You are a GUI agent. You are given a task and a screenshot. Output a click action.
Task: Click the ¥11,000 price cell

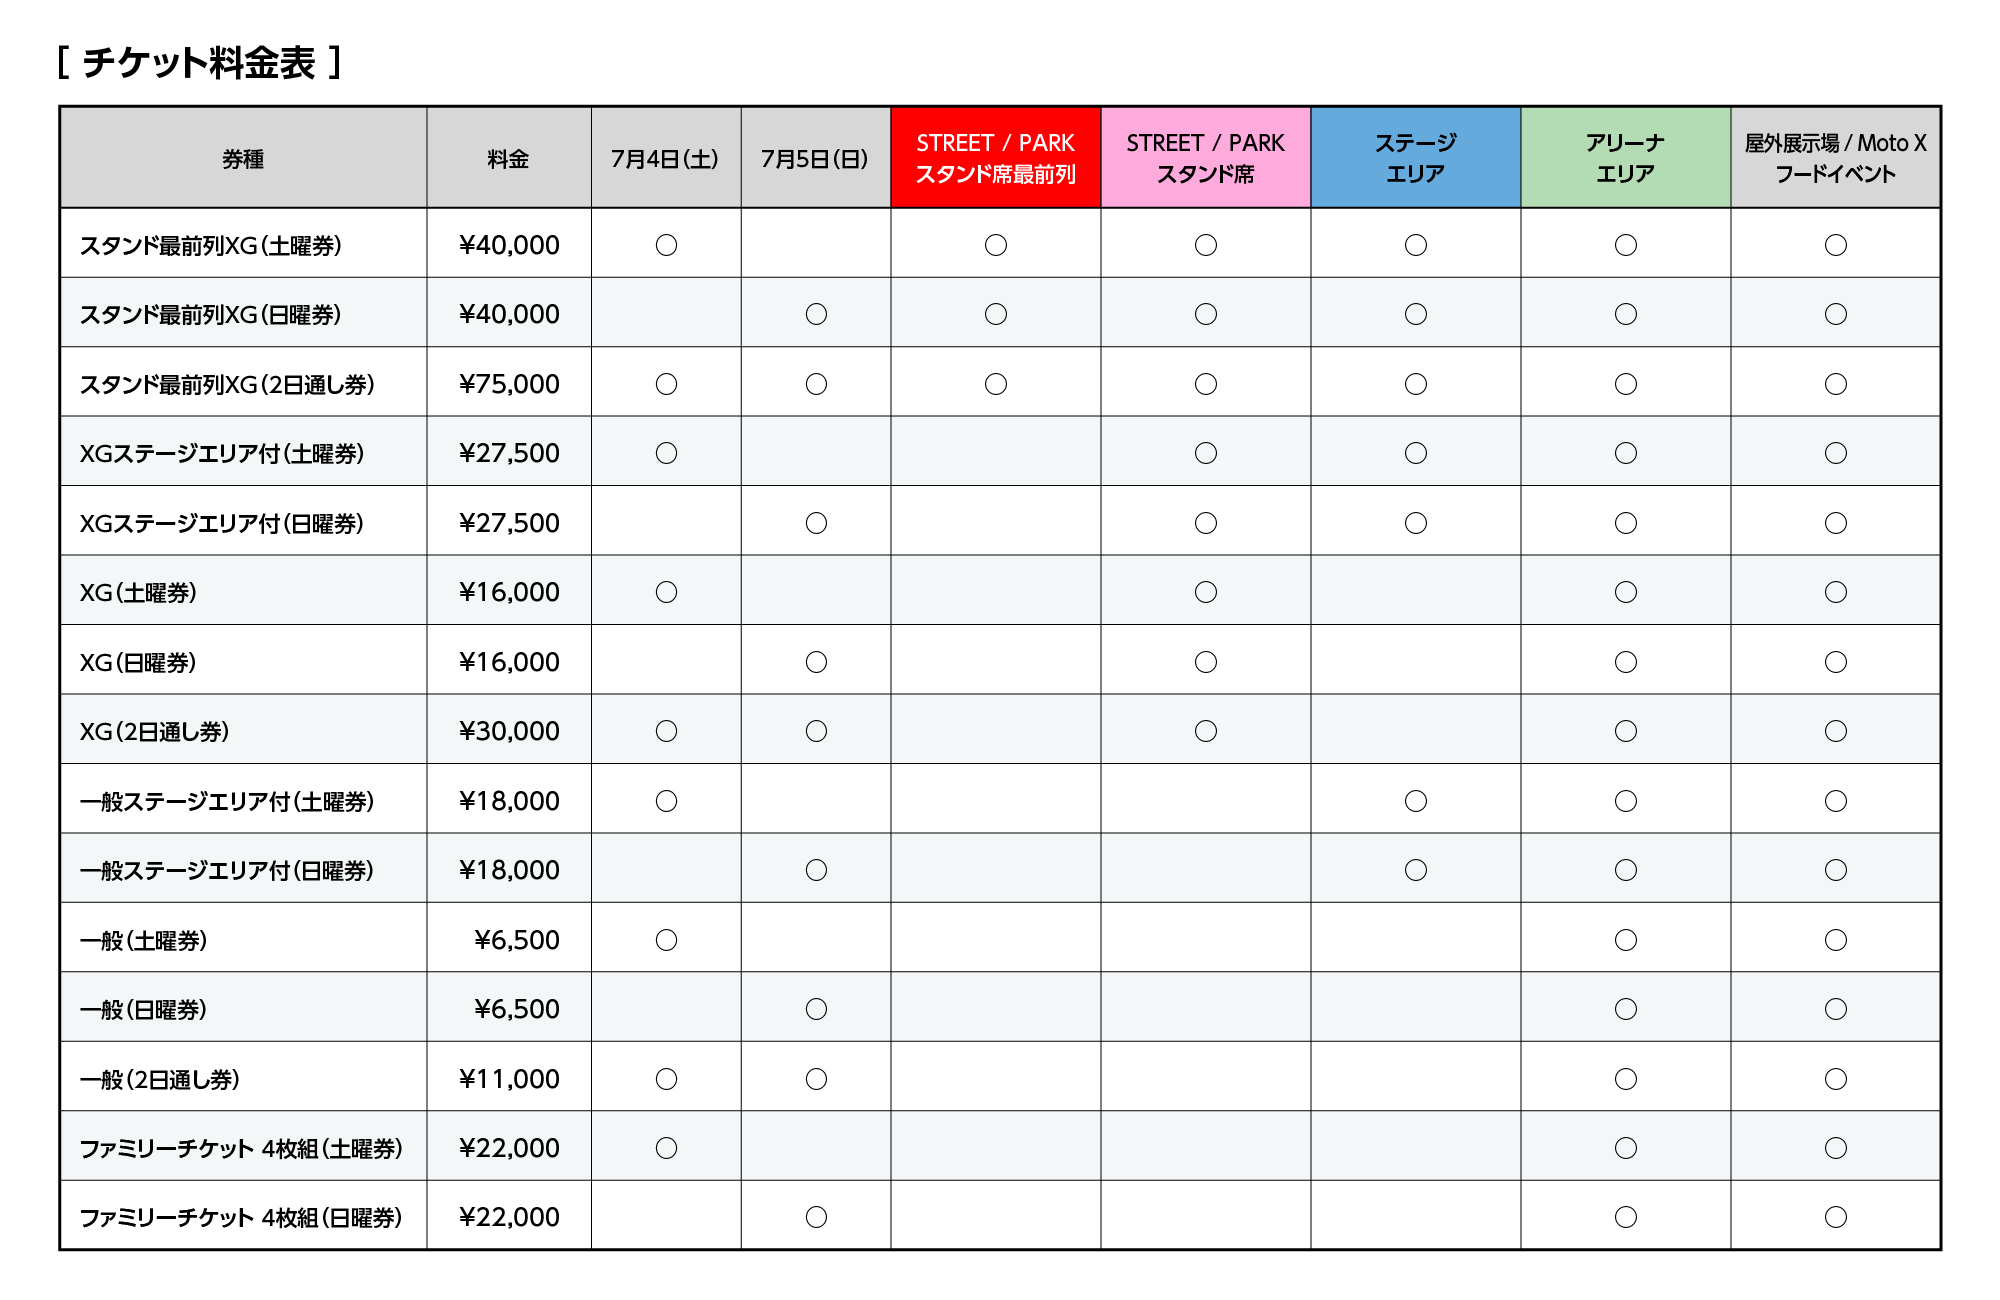509,1079
